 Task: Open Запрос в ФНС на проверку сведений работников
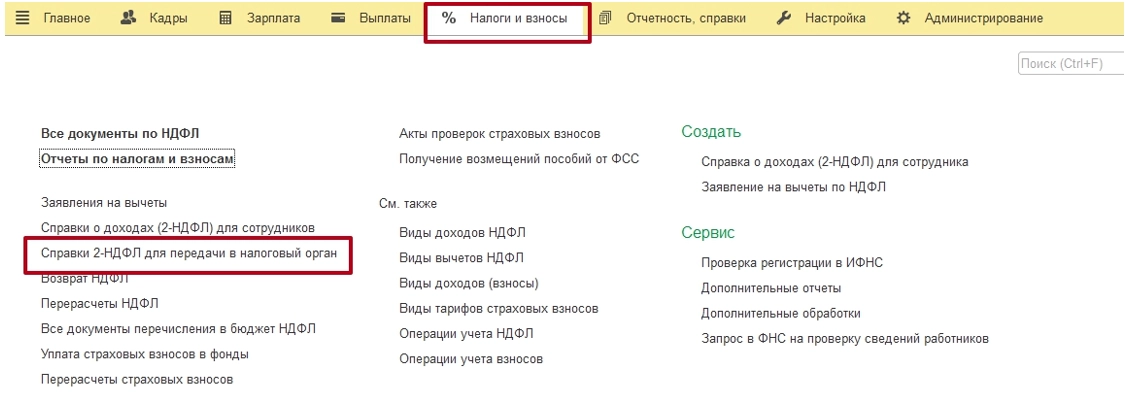point(845,339)
